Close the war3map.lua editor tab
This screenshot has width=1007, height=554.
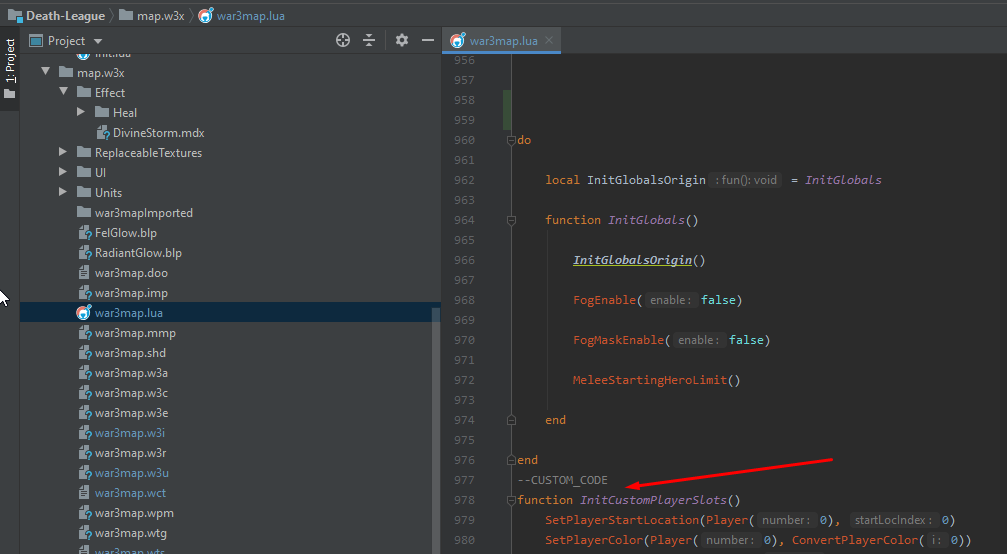tap(549, 41)
